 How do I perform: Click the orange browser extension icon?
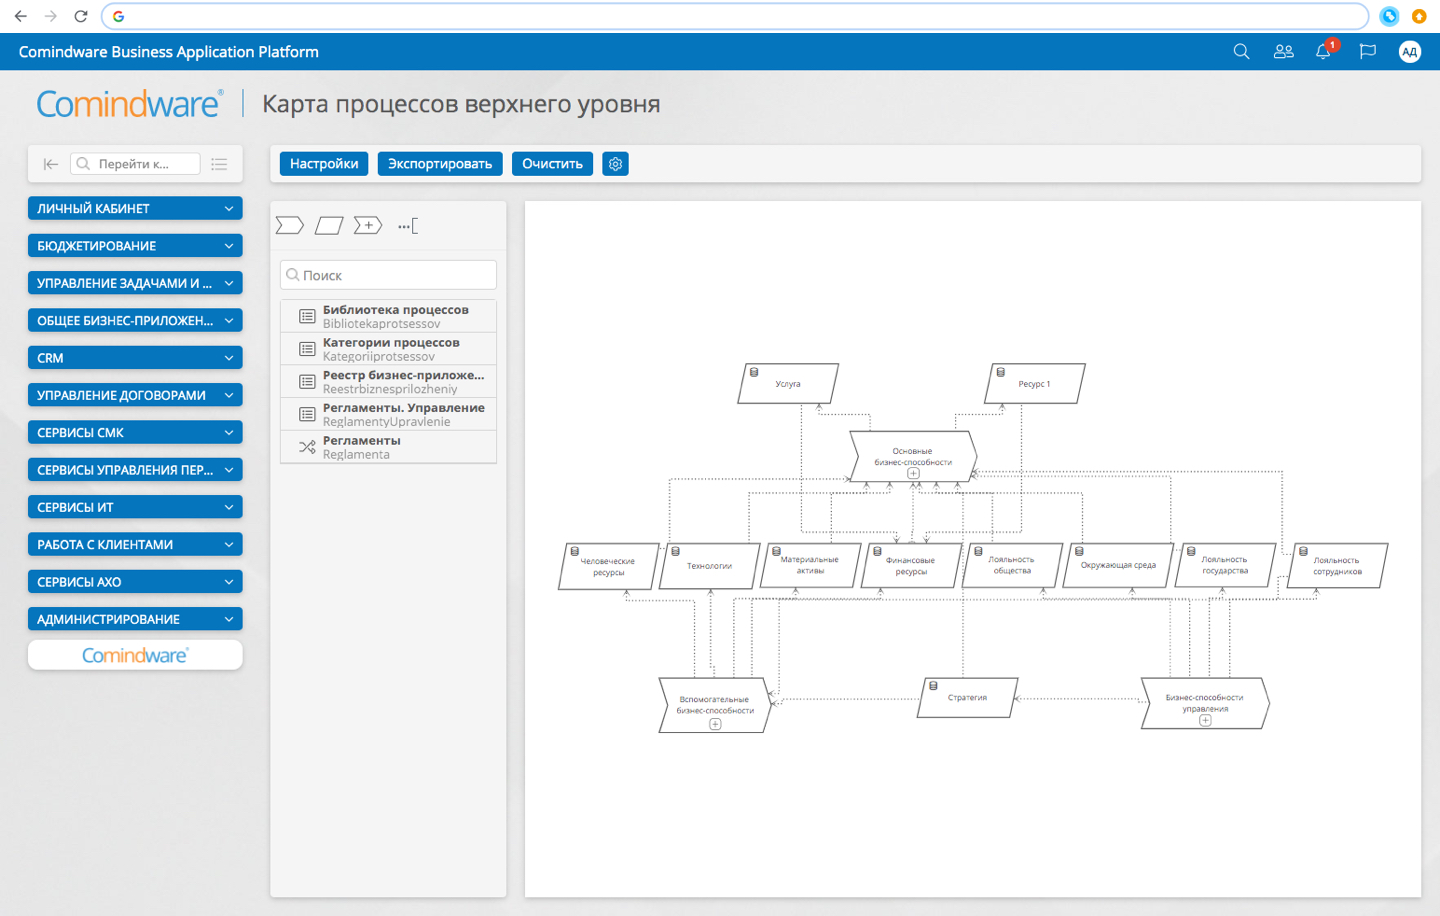[x=1419, y=16]
